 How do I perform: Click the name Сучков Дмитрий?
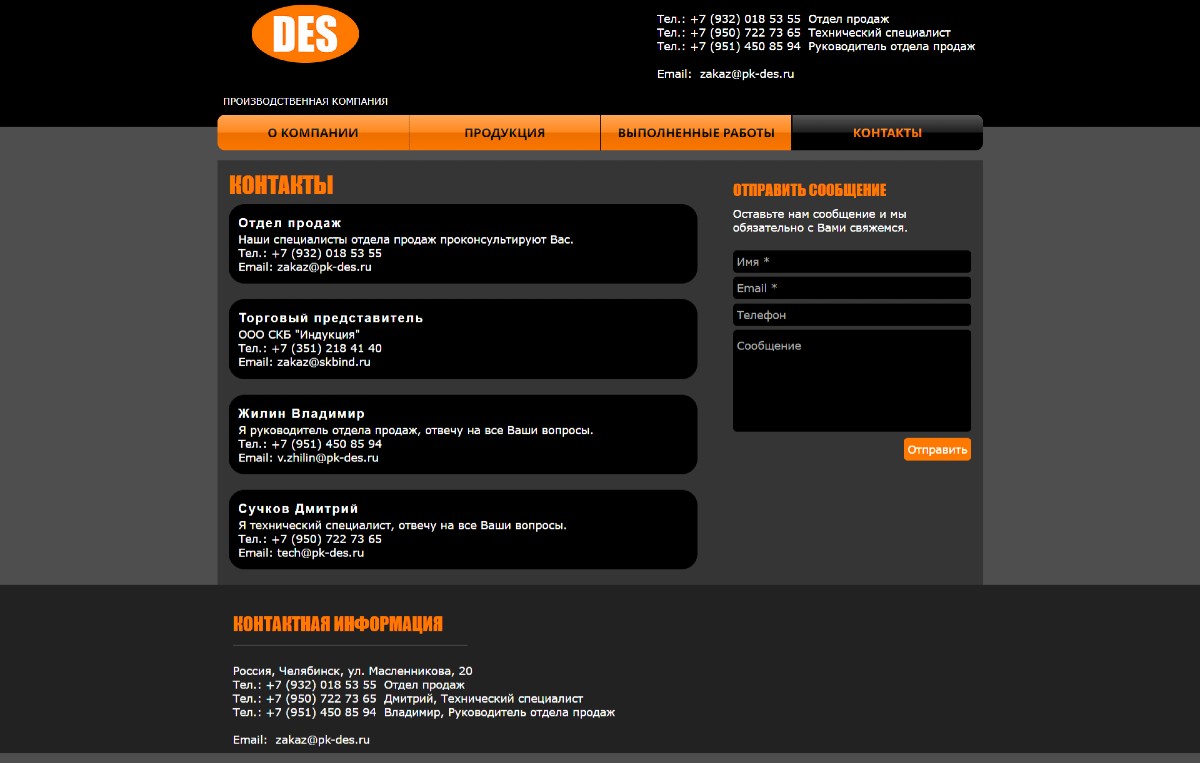[x=298, y=508]
